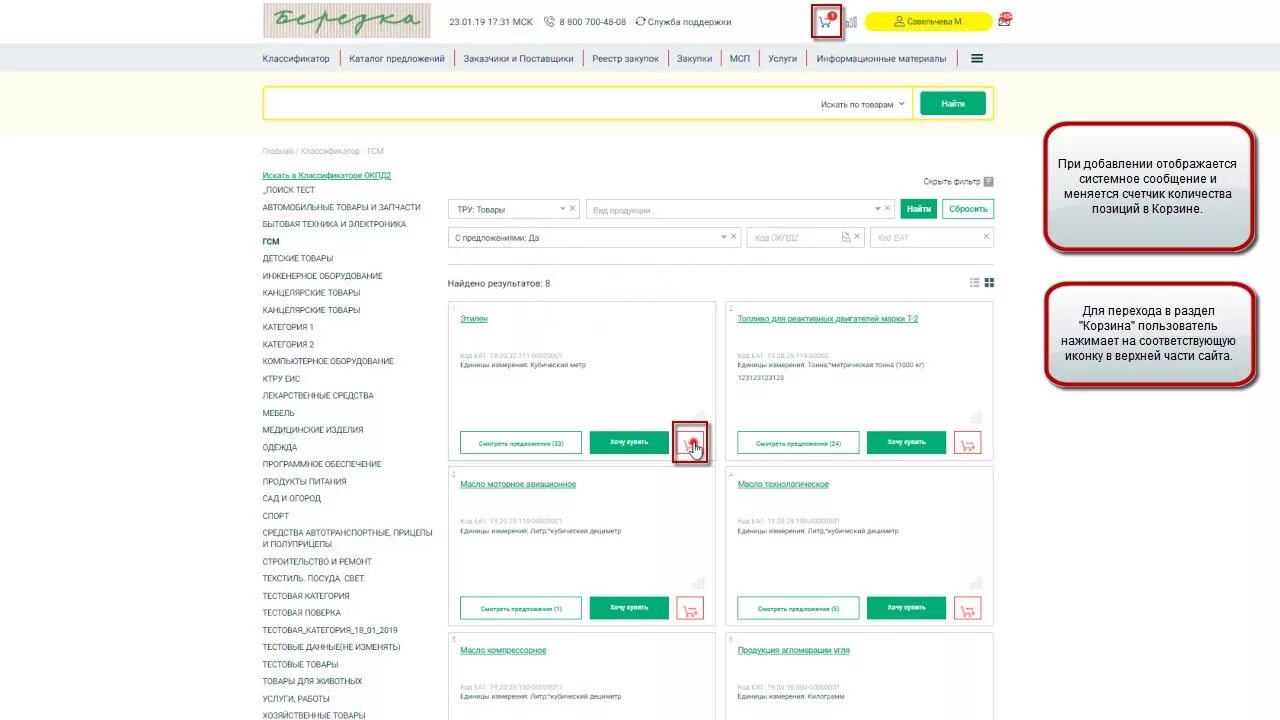Image resolution: width=1280 pixels, height=720 pixels.
Task: Click the Найти button in top search bar
Action: [x=953, y=103]
